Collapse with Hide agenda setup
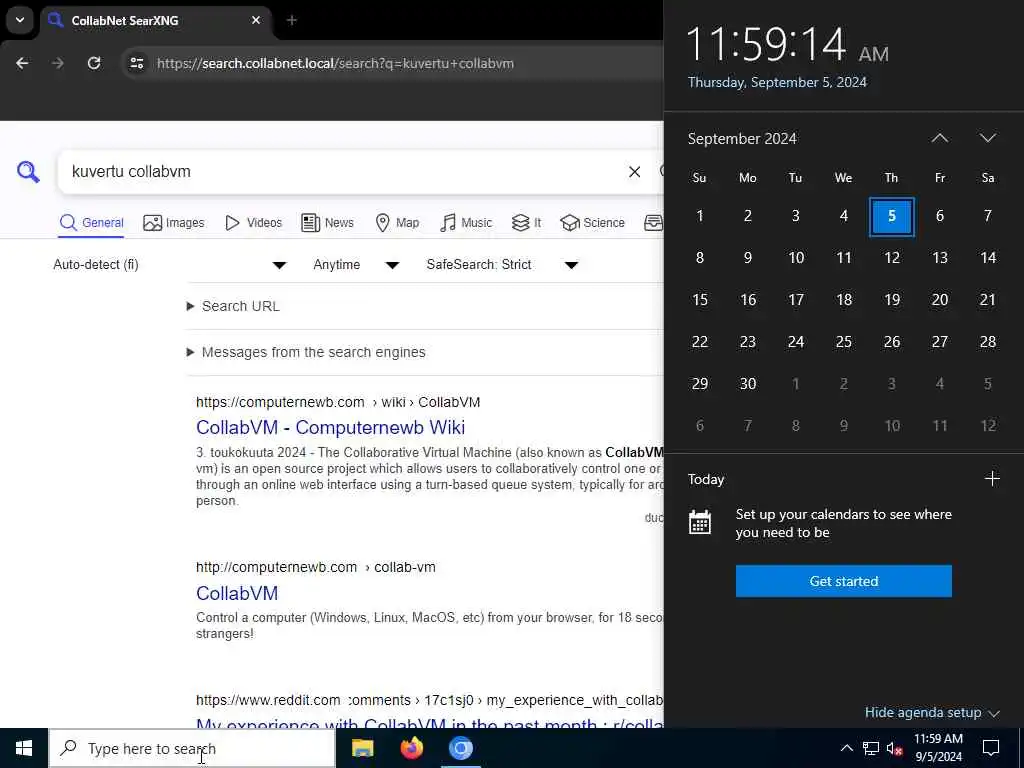The width and height of the screenshot is (1024, 768). click(932, 712)
